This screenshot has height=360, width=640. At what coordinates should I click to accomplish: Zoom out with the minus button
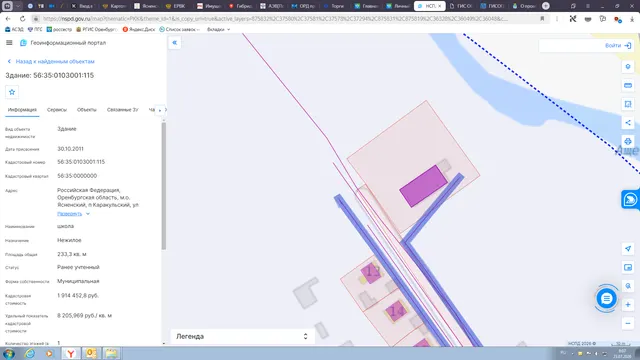(628, 323)
